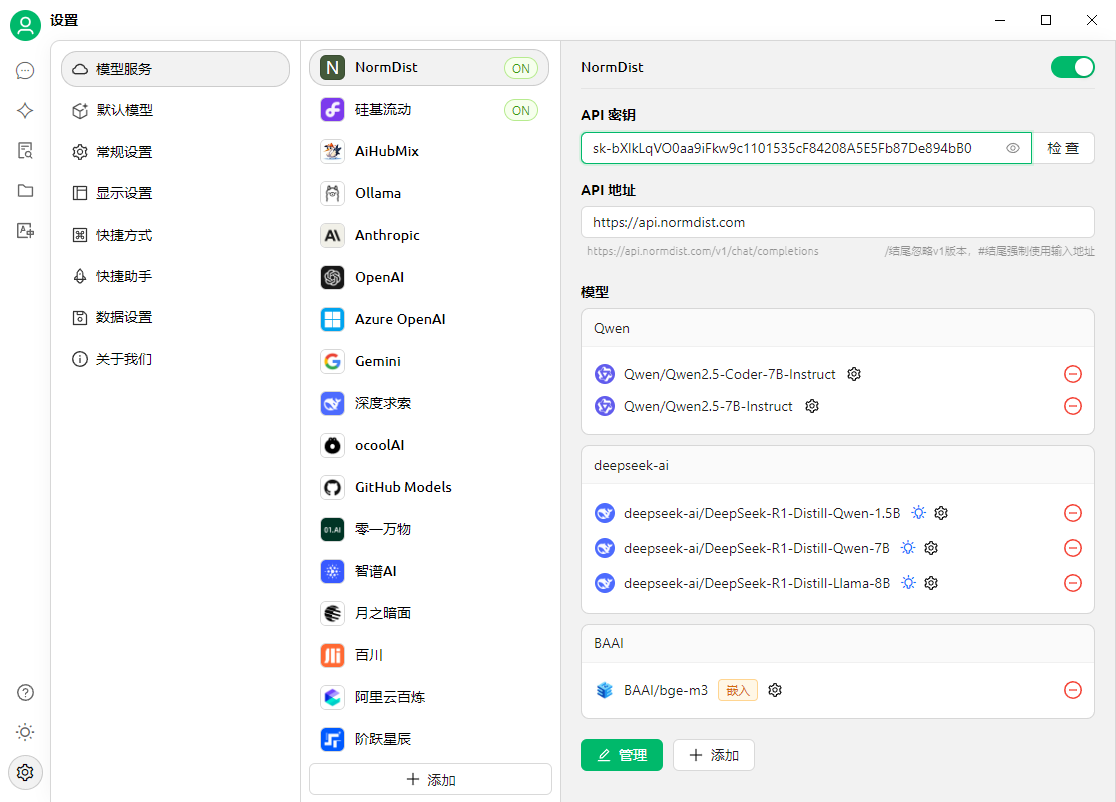Select the Ollama provider
This screenshot has height=802, width=1116.
[429, 193]
